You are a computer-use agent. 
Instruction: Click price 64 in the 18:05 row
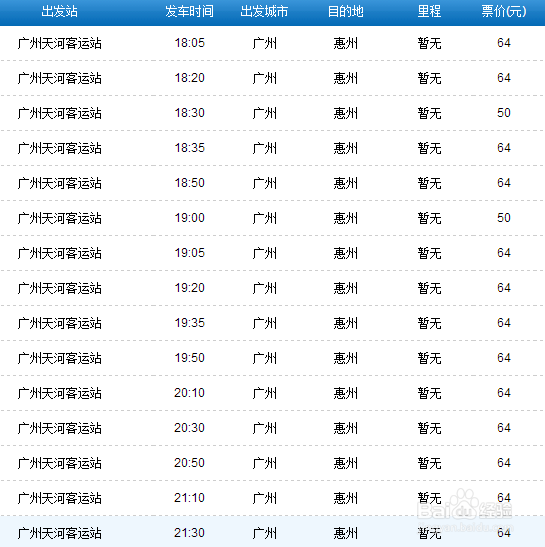[x=504, y=43]
